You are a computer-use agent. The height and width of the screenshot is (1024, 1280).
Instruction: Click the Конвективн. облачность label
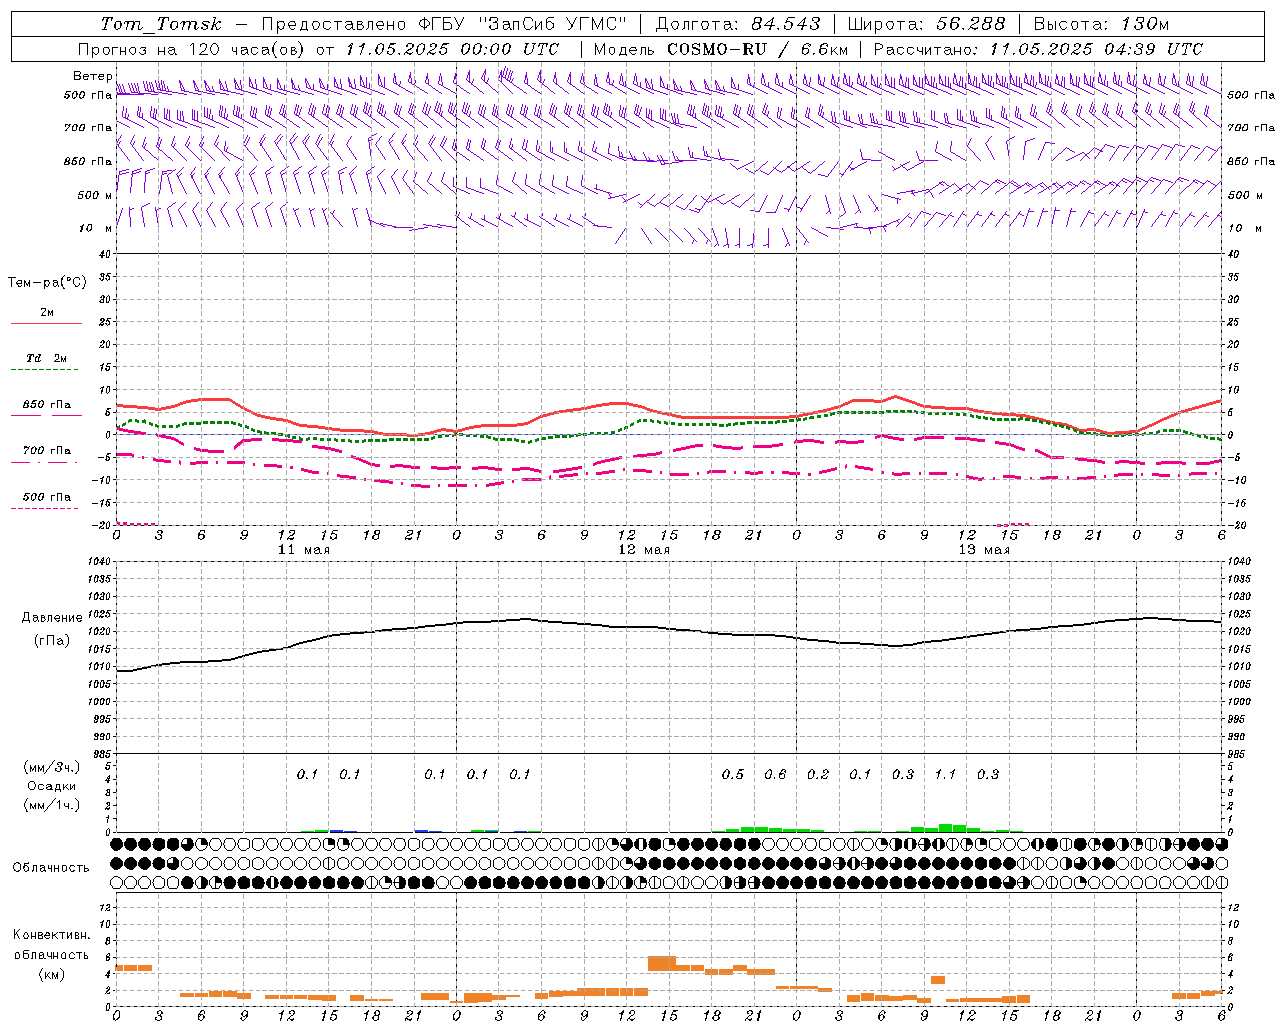[51, 945]
